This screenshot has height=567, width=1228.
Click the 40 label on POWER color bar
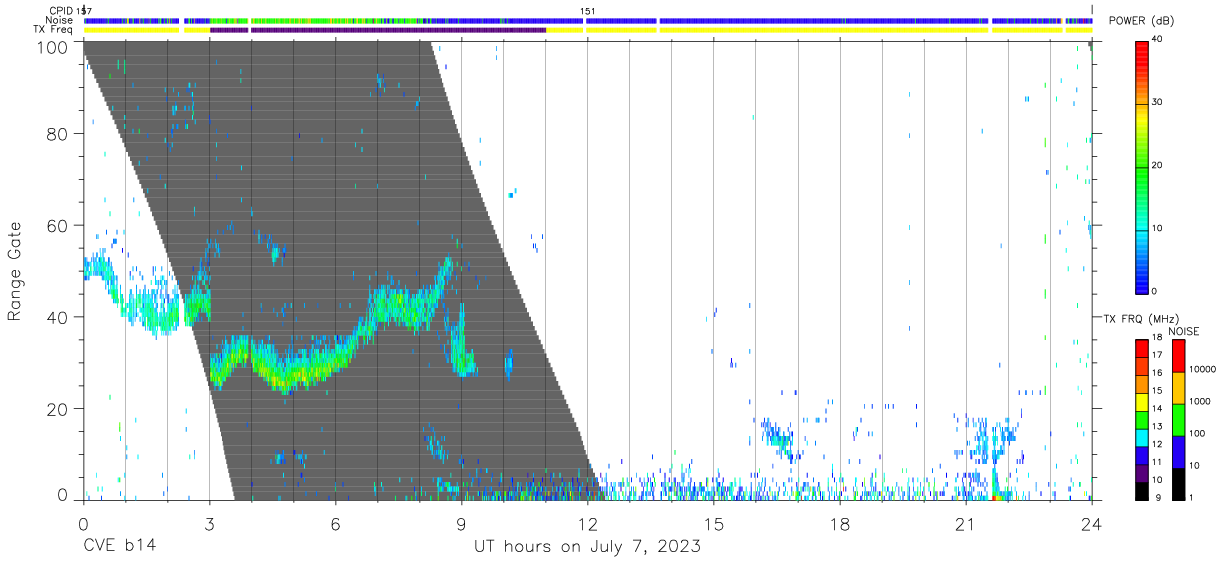[x=1159, y=39]
